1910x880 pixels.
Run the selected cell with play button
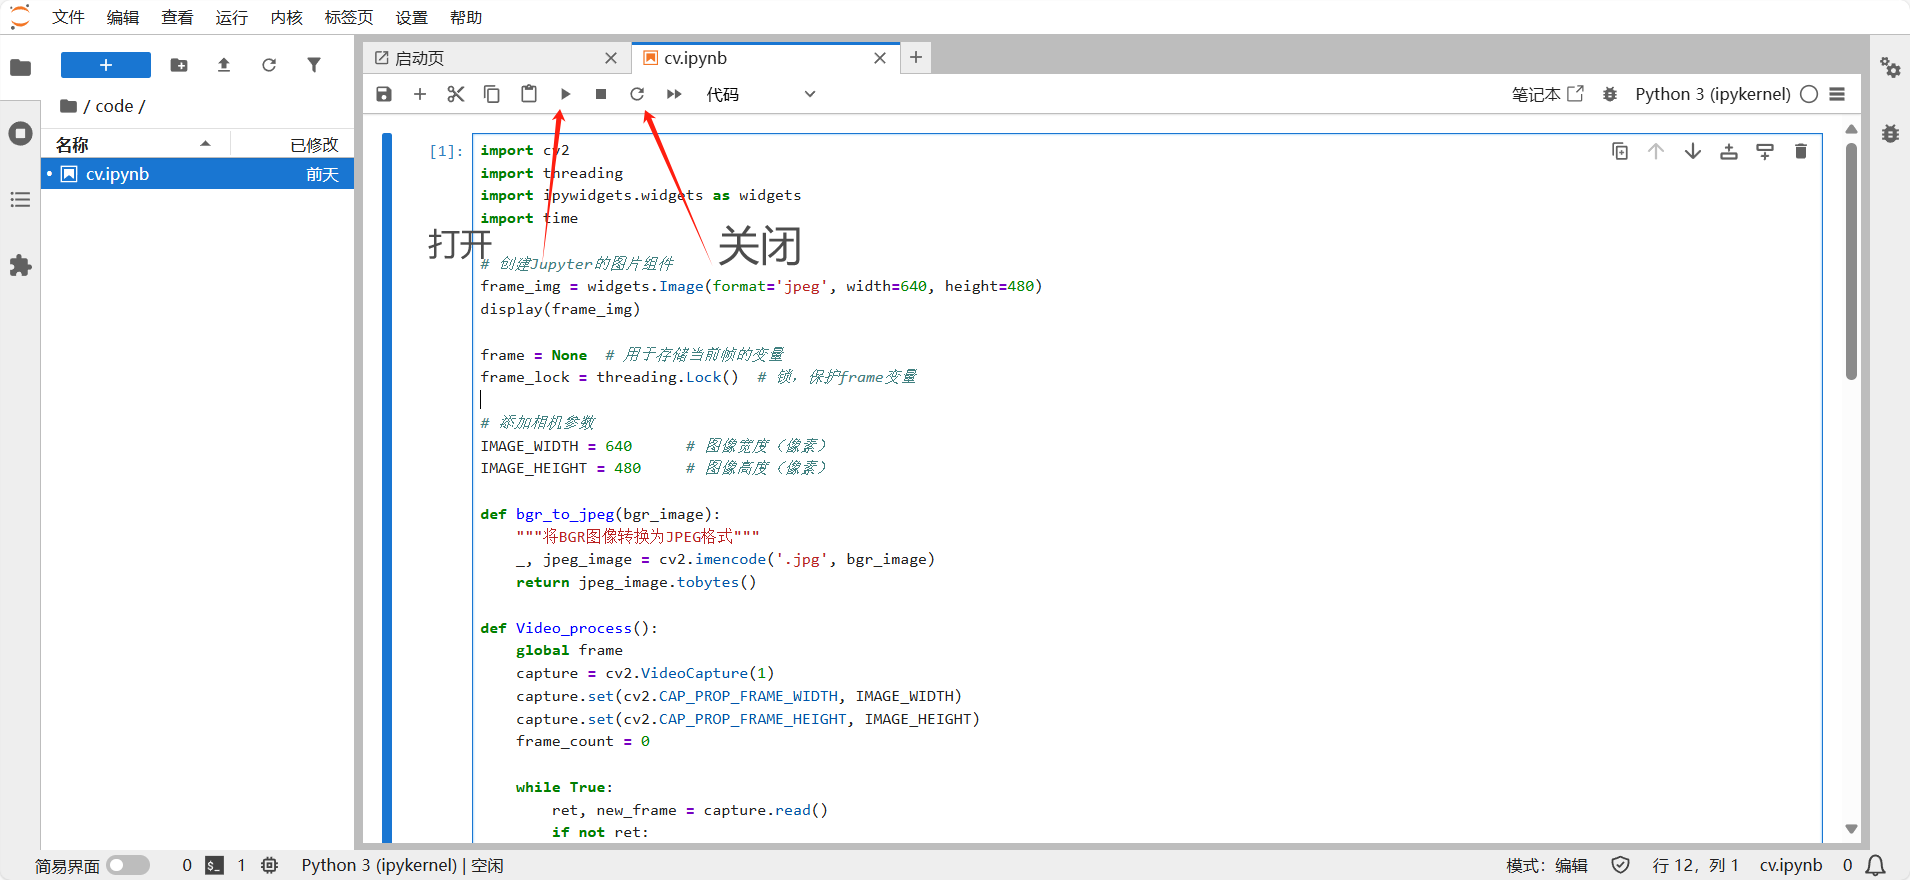[x=565, y=94]
